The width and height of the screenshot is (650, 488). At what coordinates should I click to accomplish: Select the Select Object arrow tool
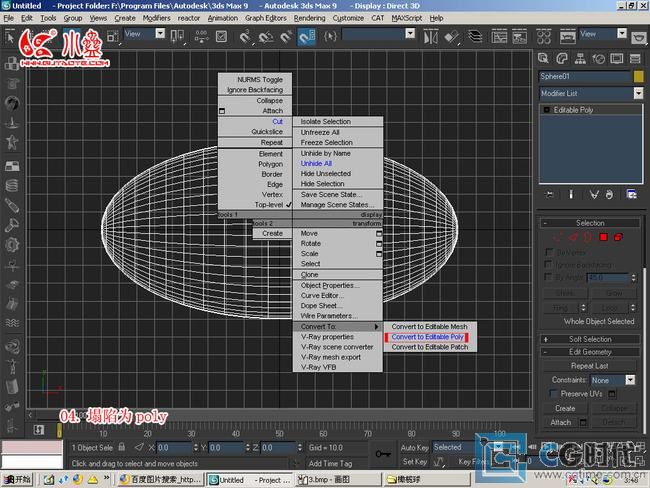click(x=10, y=37)
